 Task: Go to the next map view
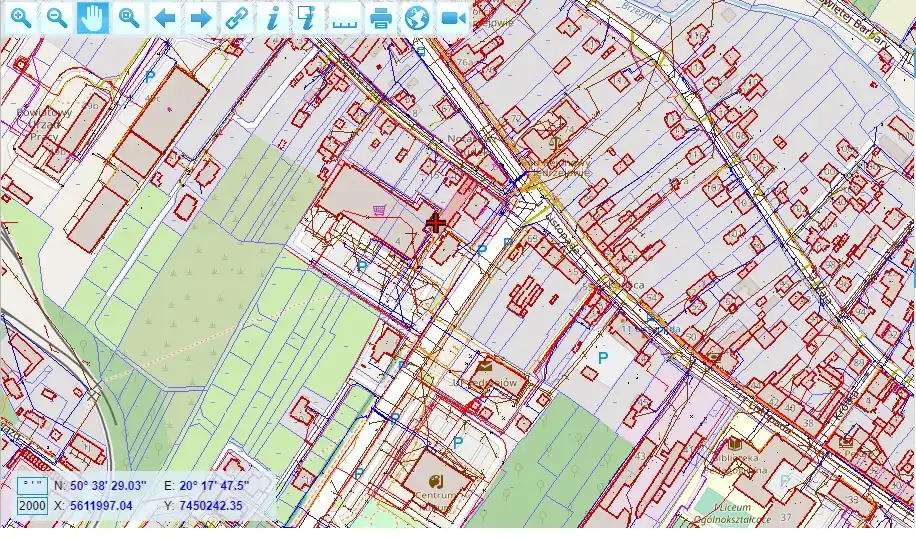[201, 18]
